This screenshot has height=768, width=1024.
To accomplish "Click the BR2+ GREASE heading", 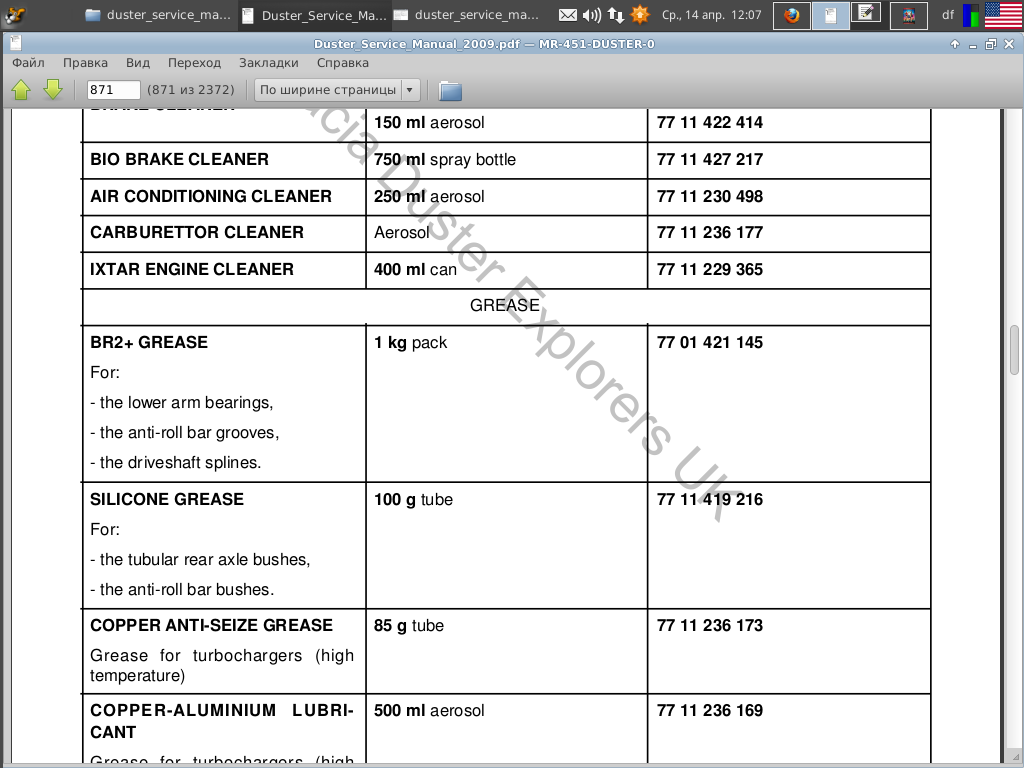I will coord(149,342).
